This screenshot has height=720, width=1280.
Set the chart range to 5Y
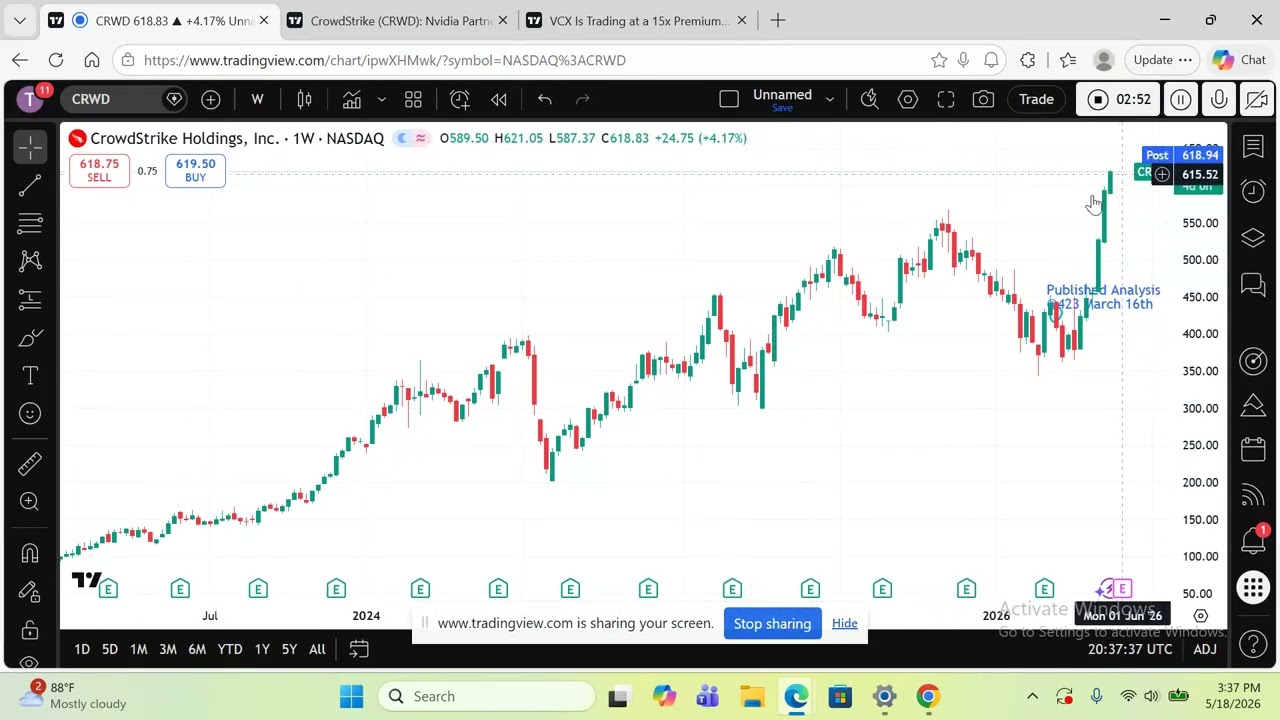(289, 650)
